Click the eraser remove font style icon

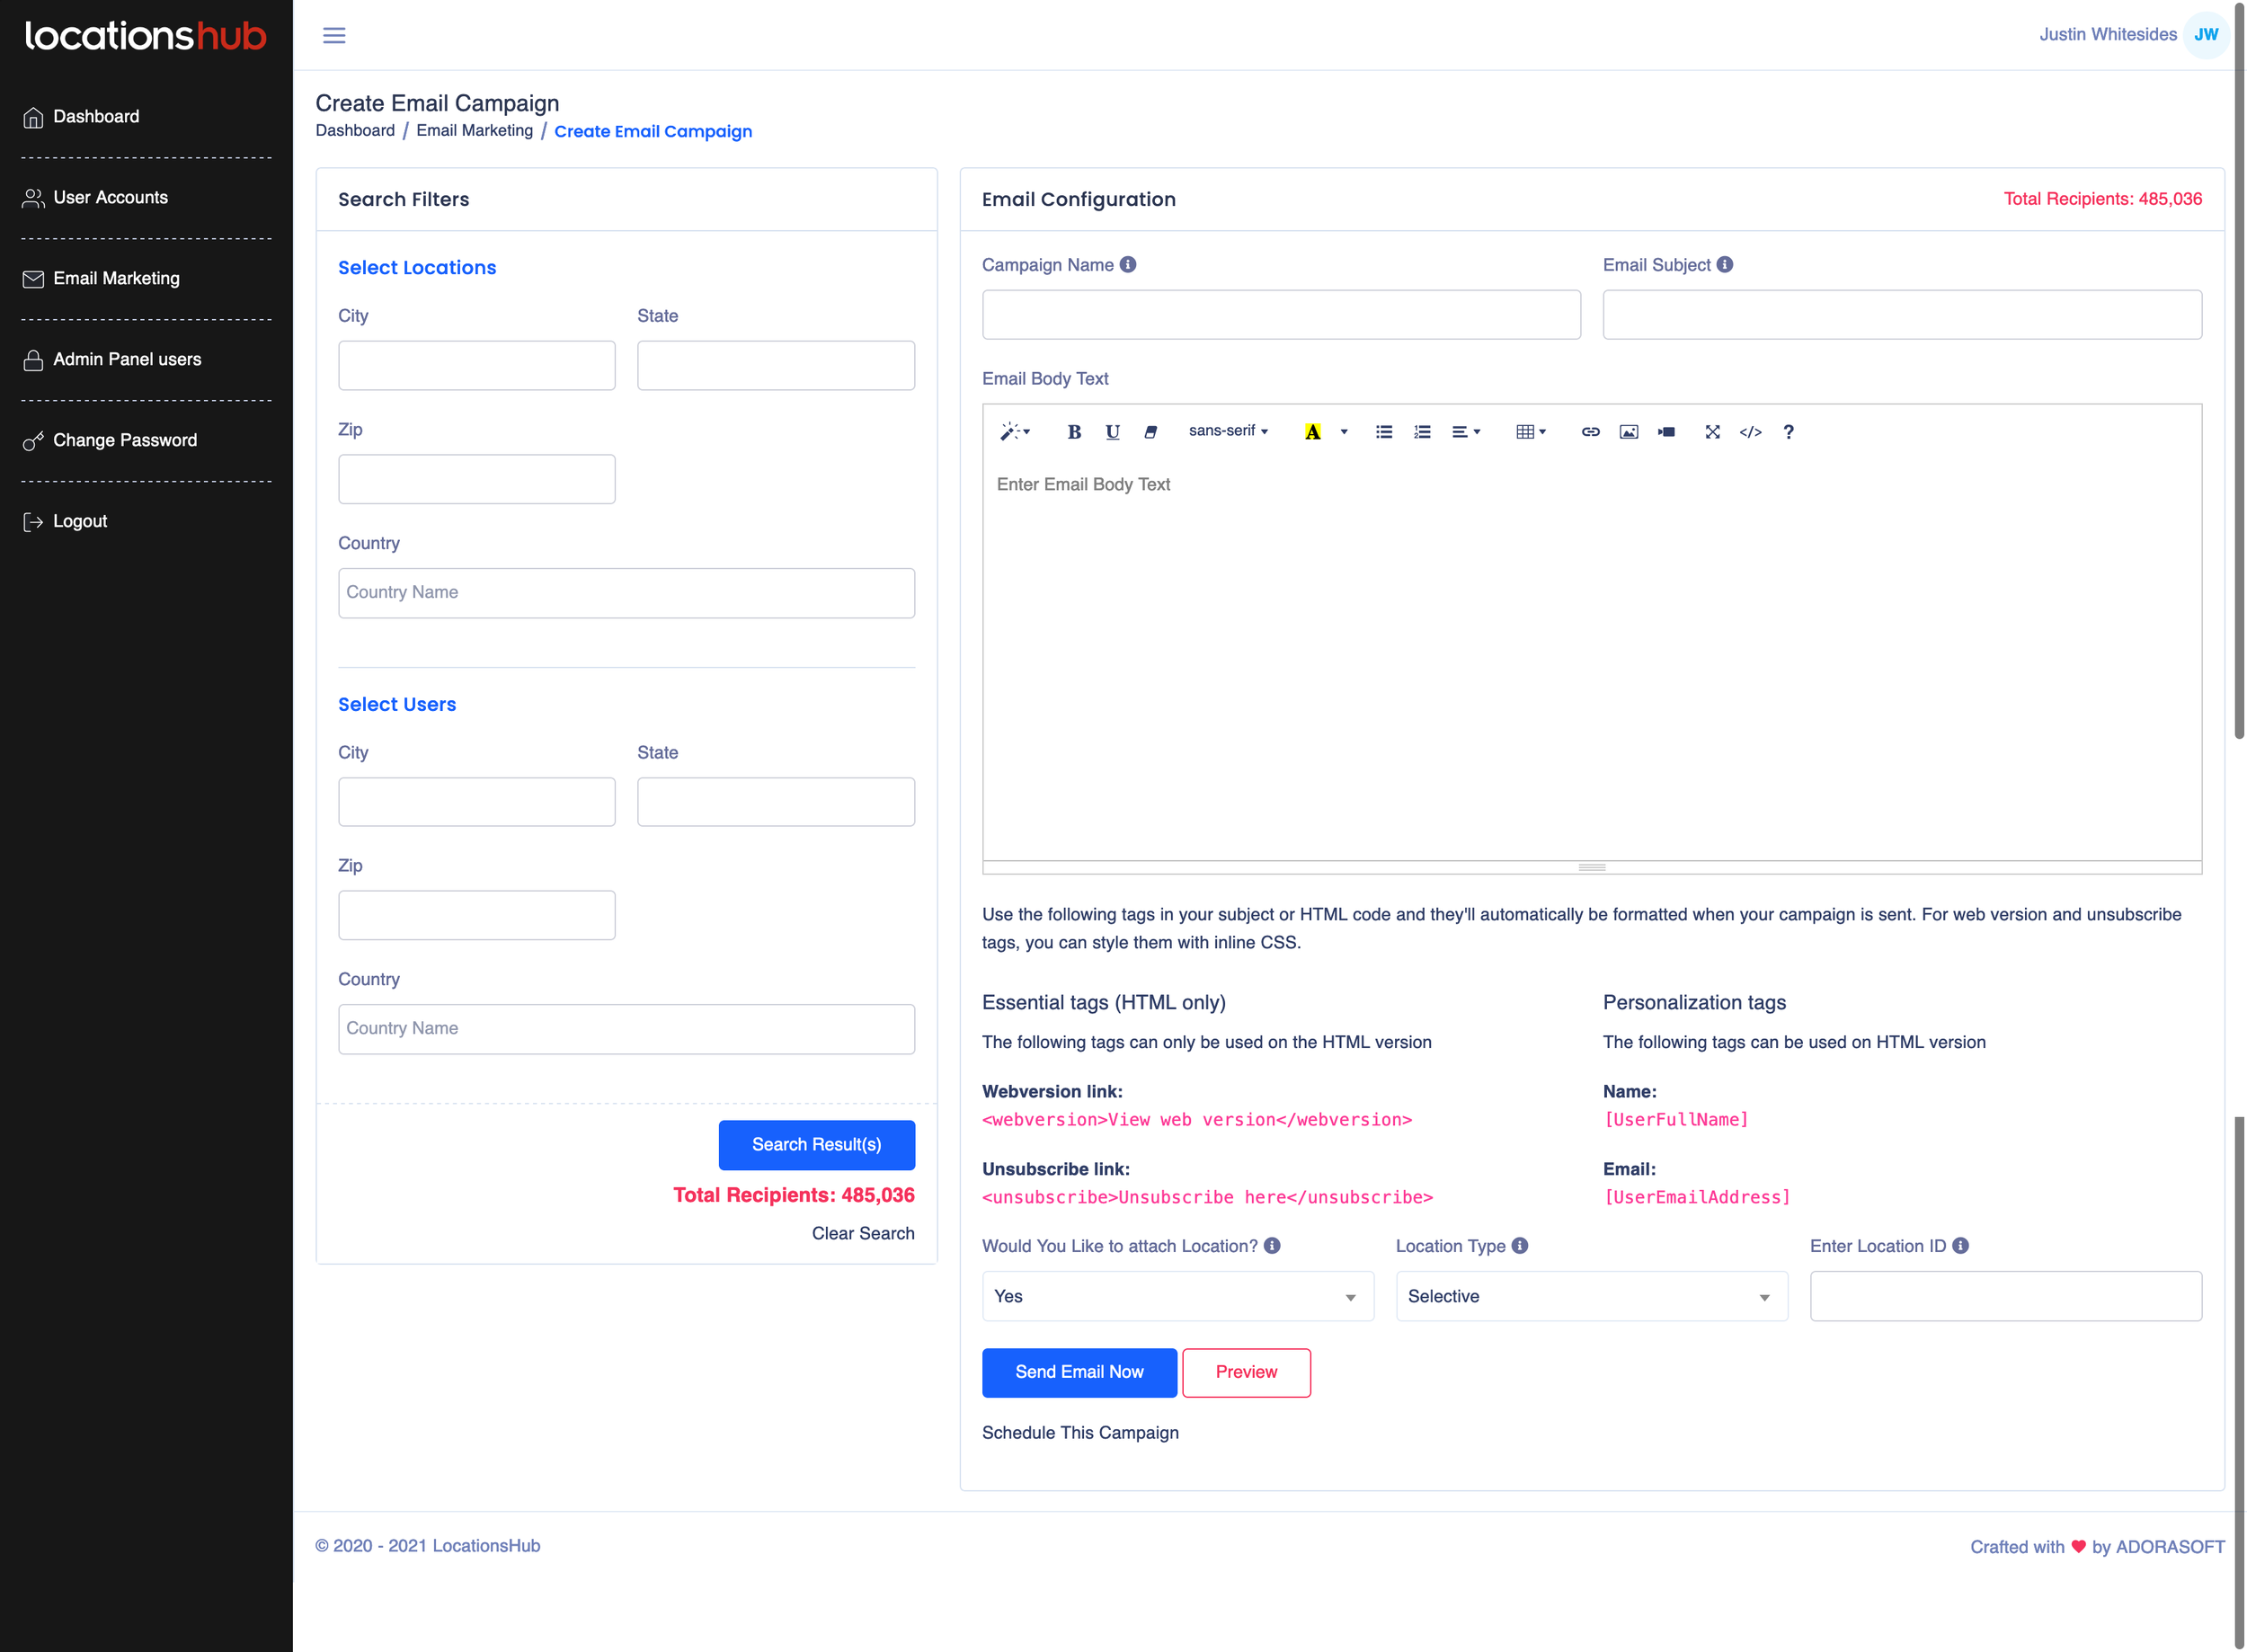click(x=1150, y=432)
